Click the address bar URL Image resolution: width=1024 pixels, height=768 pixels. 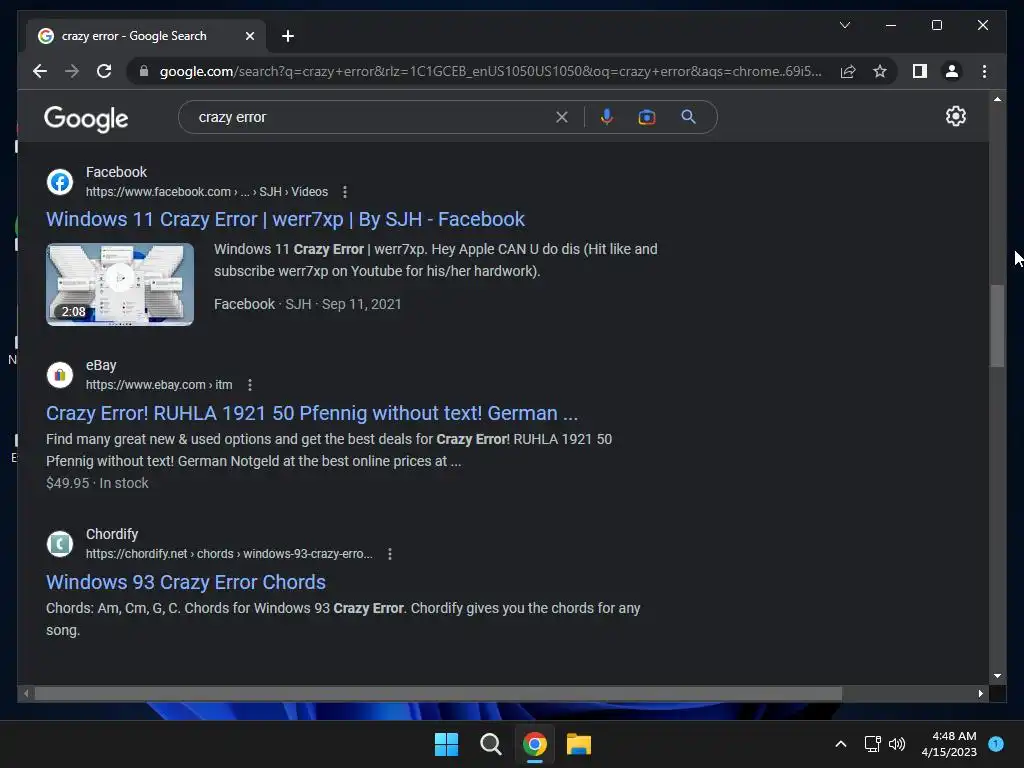click(x=490, y=71)
